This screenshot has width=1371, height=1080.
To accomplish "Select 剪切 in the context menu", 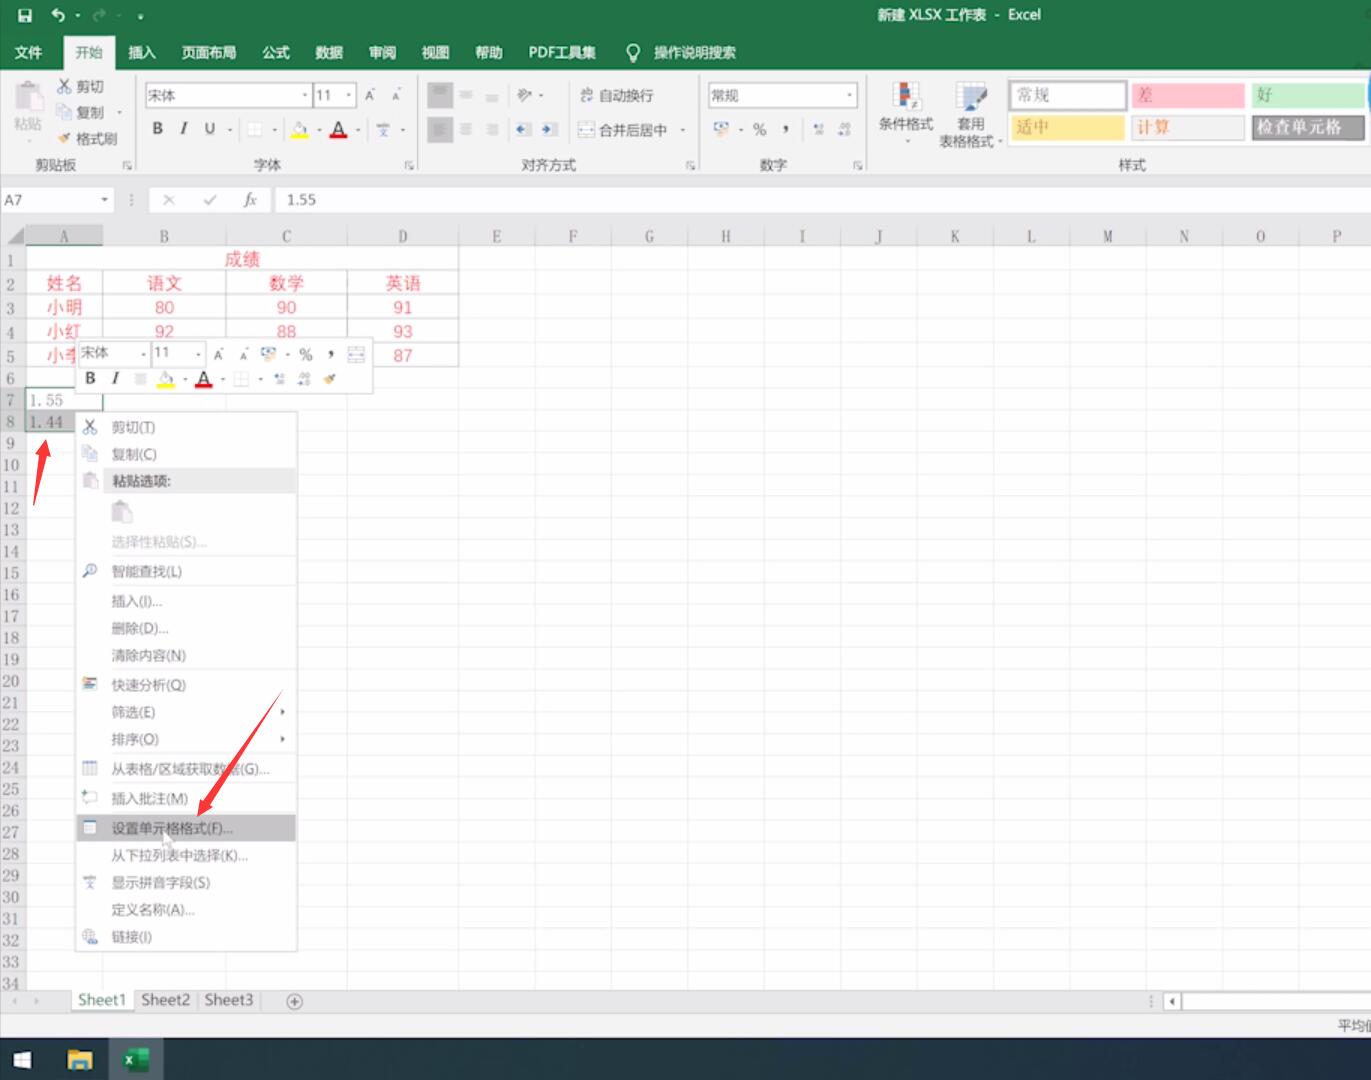I will 186,427.
